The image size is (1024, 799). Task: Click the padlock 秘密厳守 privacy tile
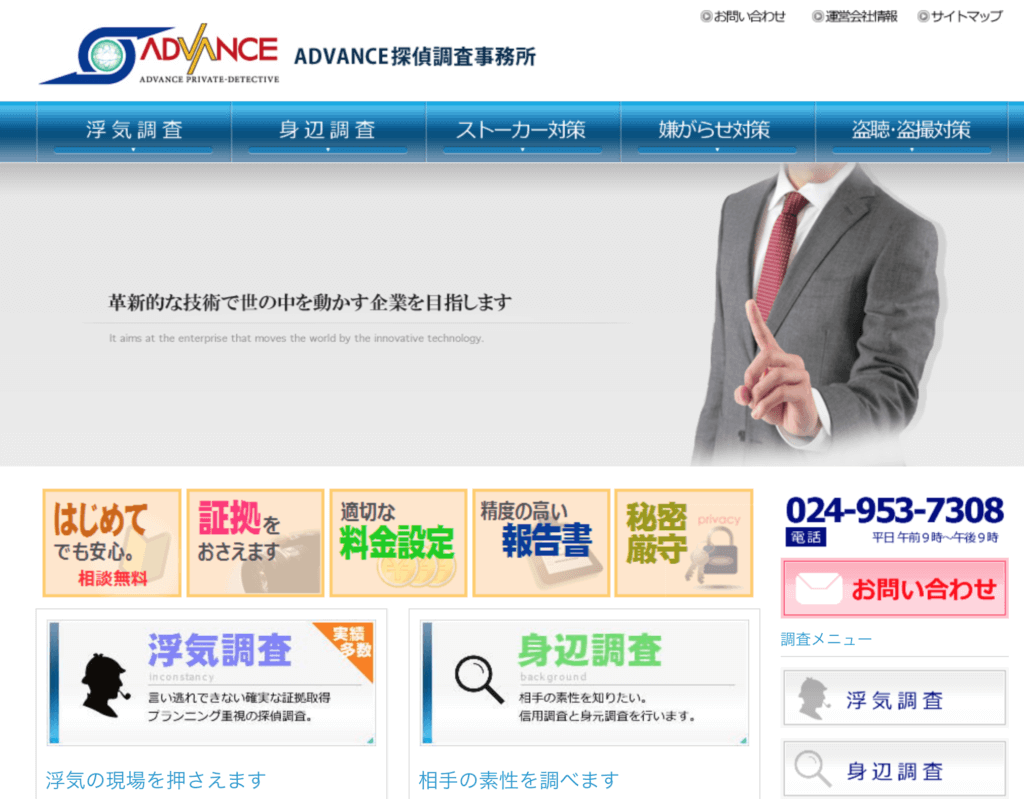[683, 543]
